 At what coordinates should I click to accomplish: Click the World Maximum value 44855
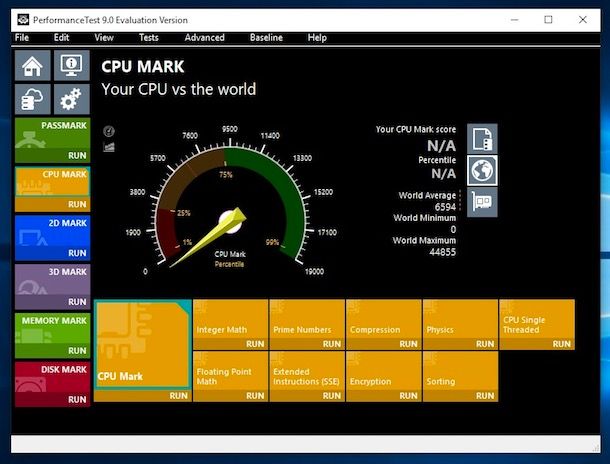point(443,252)
